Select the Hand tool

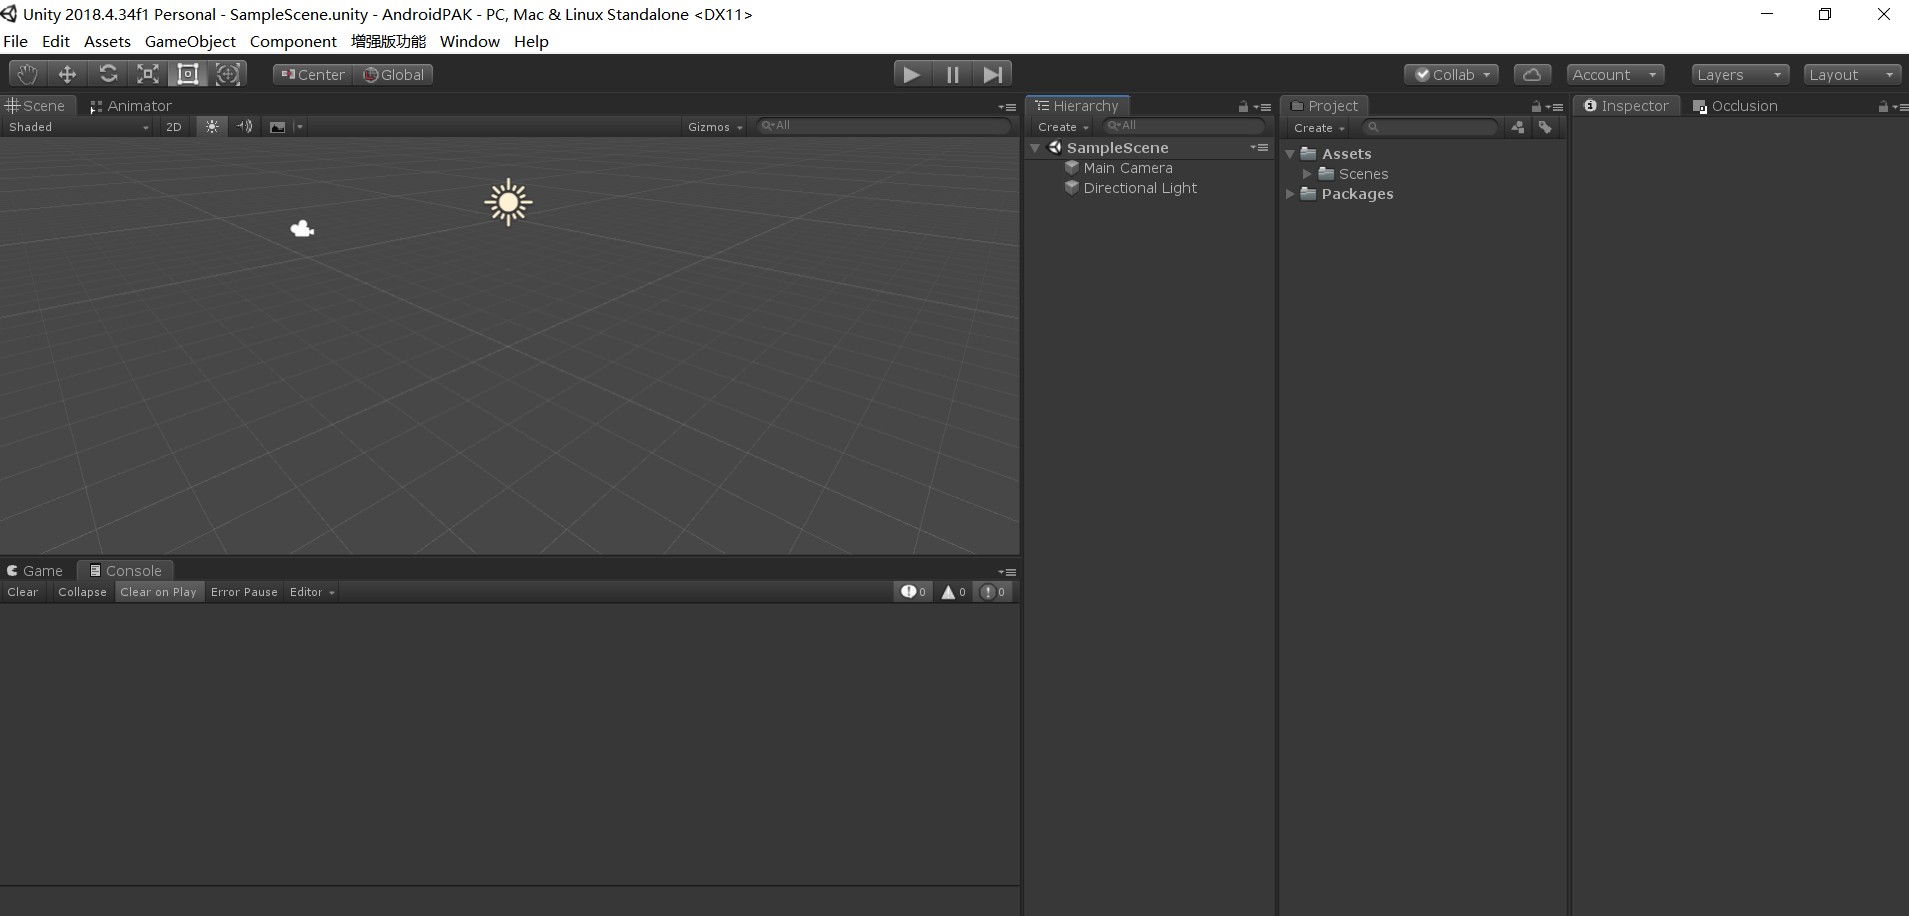(x=28, y=74)
